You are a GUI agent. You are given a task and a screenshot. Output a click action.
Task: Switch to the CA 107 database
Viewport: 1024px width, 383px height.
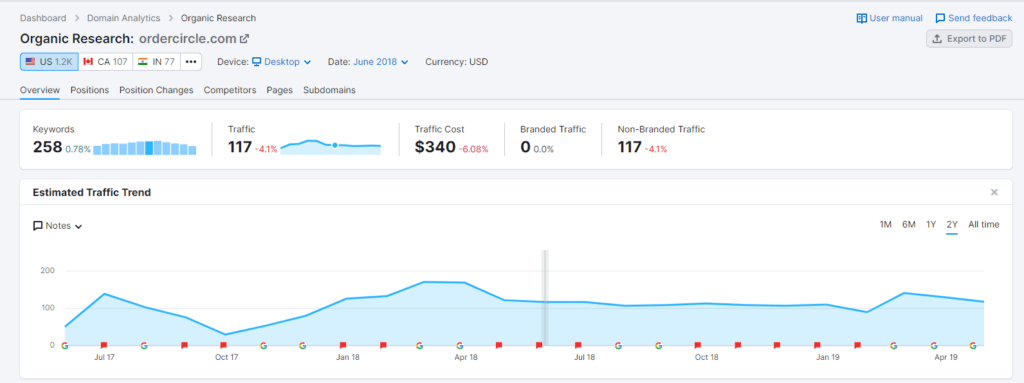coord(106,62)
